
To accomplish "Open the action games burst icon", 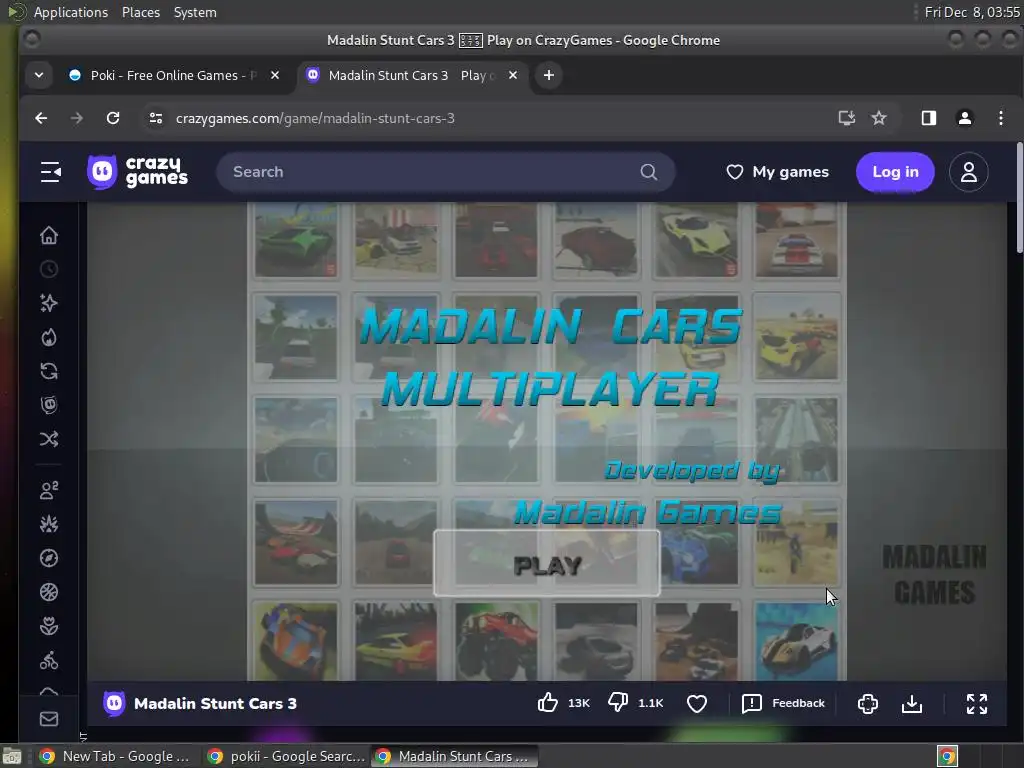I will coord(49,524).
